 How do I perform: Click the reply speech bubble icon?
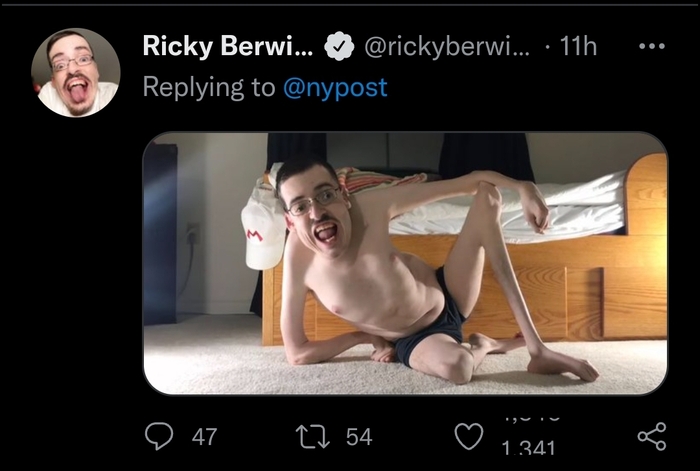pyautogui.click(x=159, y=435)
